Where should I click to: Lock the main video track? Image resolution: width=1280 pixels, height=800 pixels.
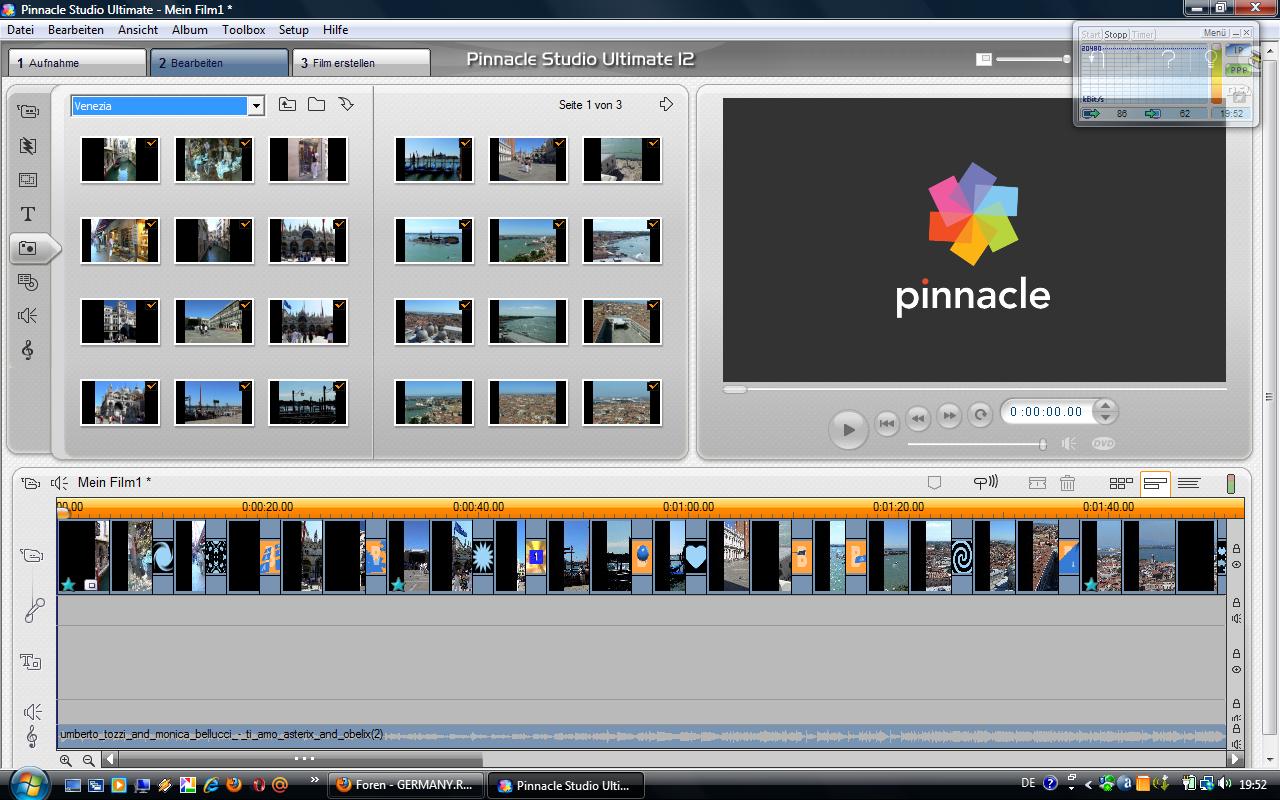coord(1236,549)
